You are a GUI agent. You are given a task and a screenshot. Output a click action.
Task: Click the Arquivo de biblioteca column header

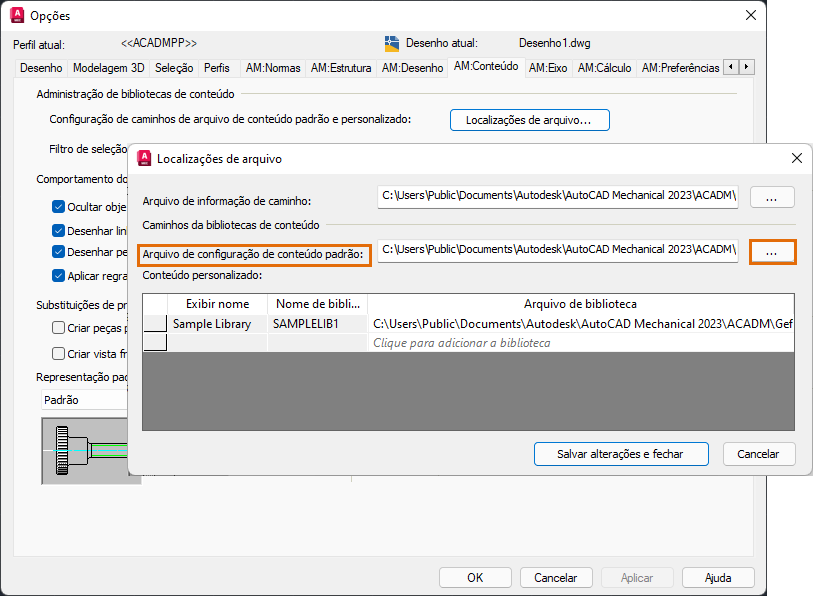(581, 304)
